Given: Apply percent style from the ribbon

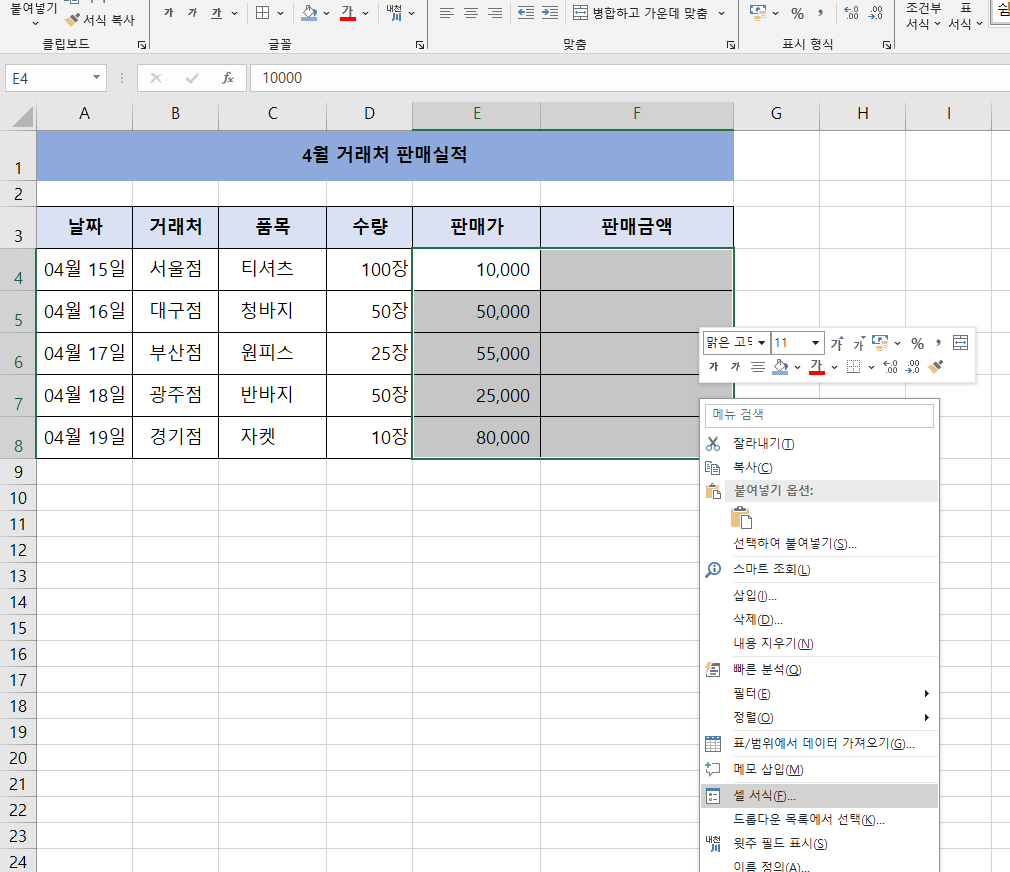Looking at the screenshot, I should click(797, 13).
